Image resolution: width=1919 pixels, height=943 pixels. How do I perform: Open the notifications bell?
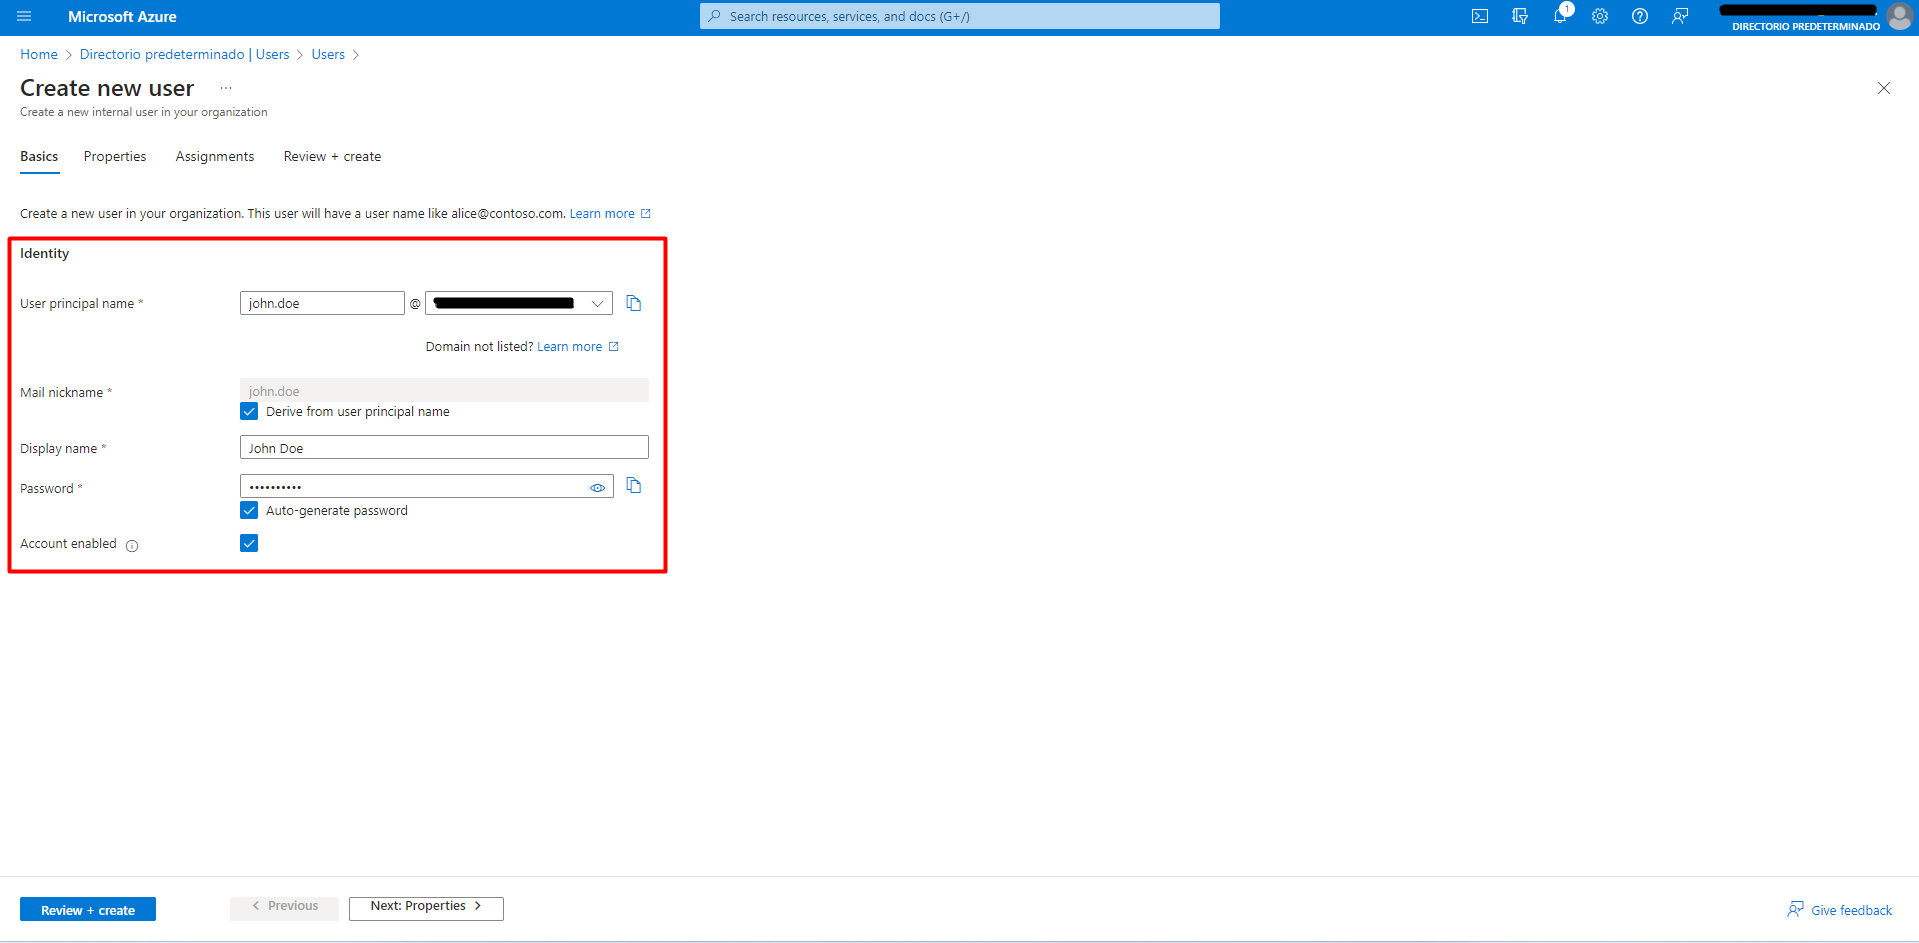pyautogui.click(x=1560, y=16)
